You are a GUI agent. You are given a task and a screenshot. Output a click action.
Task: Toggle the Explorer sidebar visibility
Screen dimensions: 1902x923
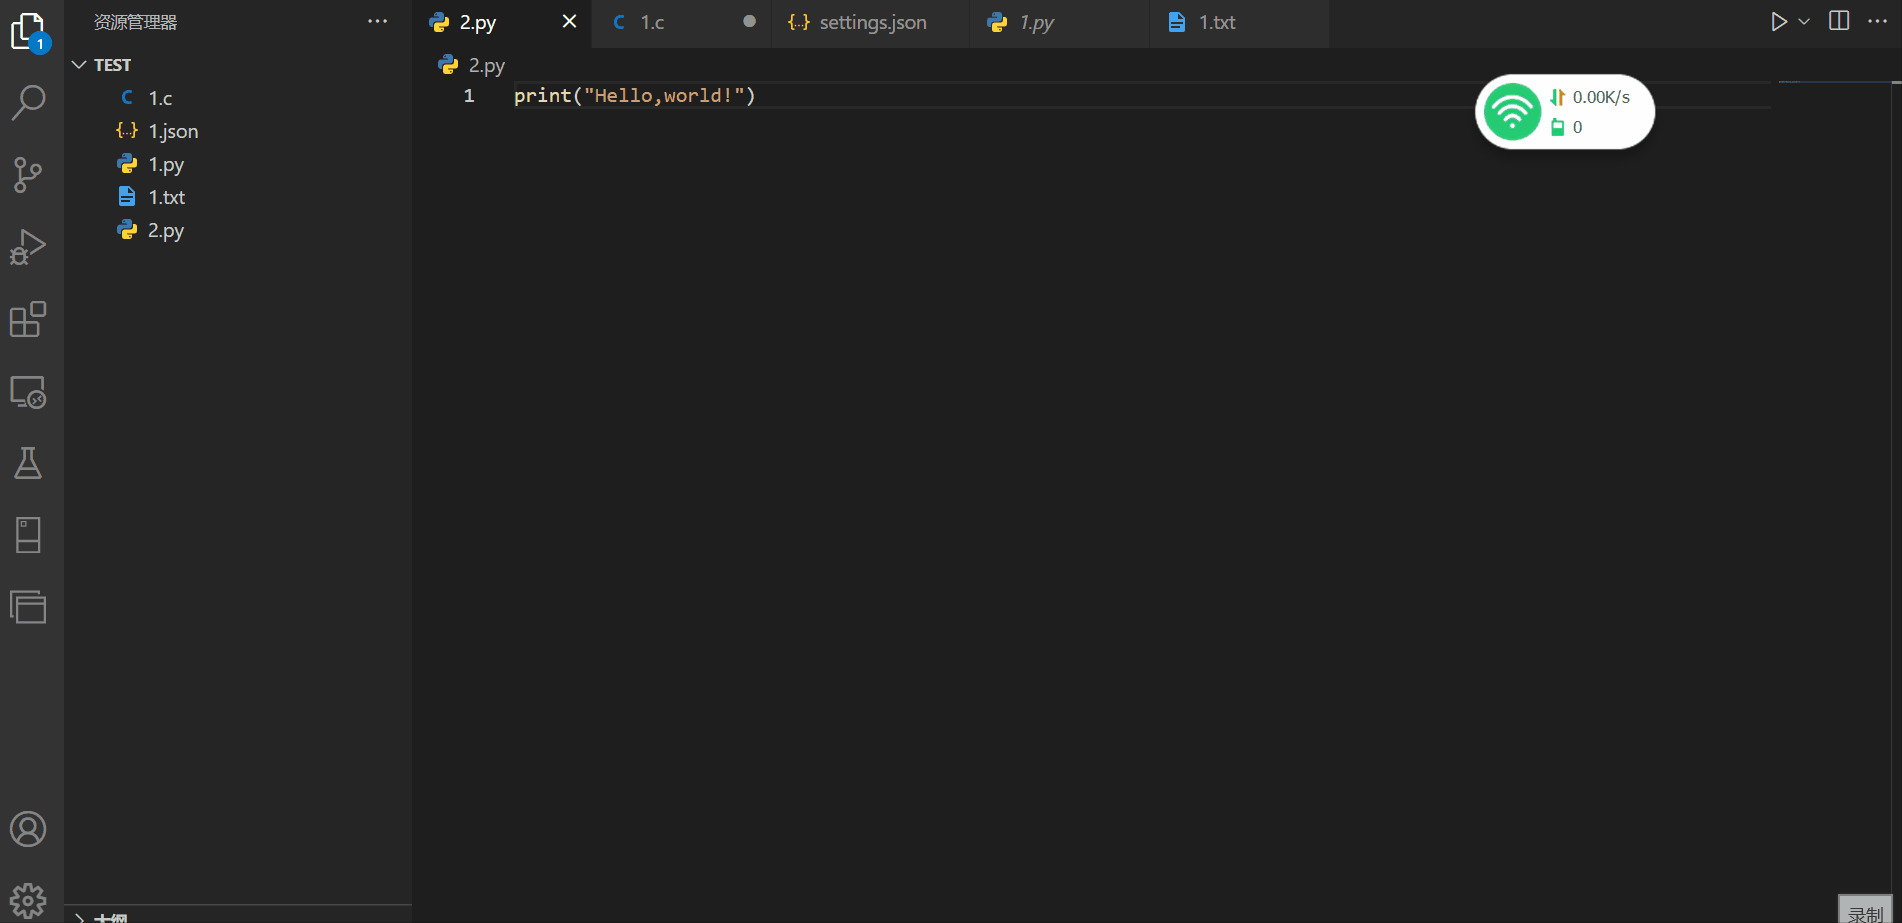tap(29, 30)
